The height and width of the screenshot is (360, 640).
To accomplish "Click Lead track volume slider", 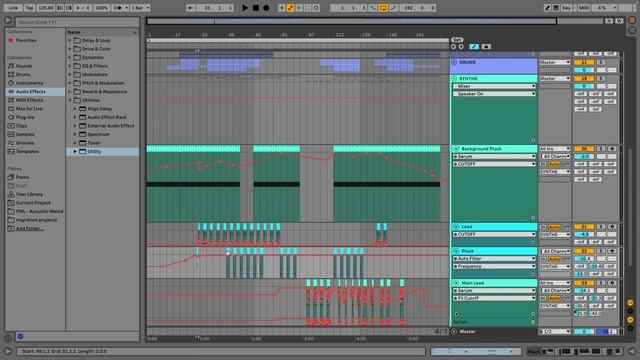I will pos(584,235).
